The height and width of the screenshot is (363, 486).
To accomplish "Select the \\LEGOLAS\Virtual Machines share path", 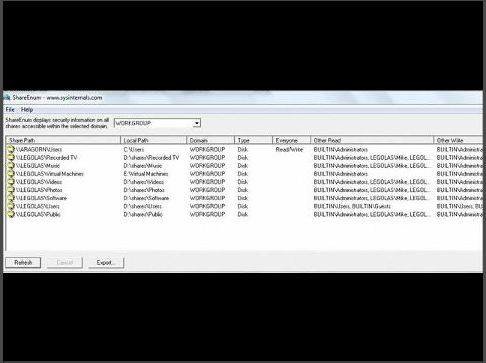I will 50,174.
